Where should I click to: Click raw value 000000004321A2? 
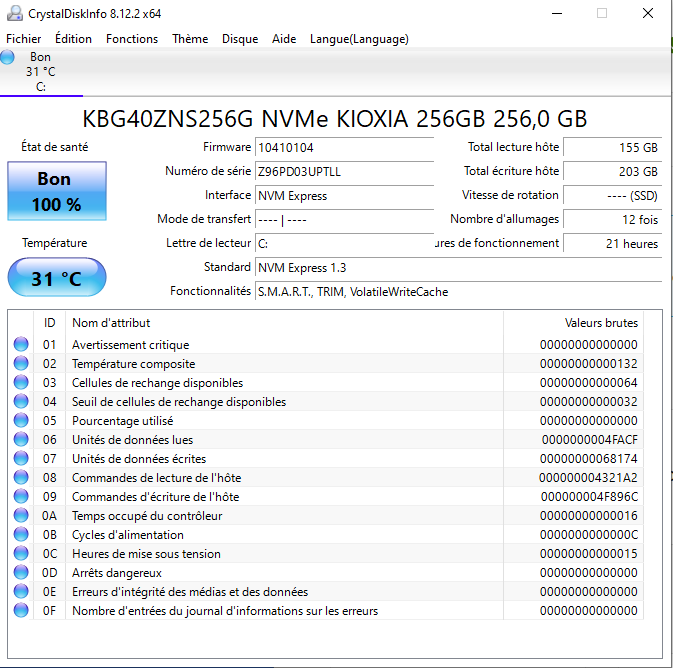588,477
